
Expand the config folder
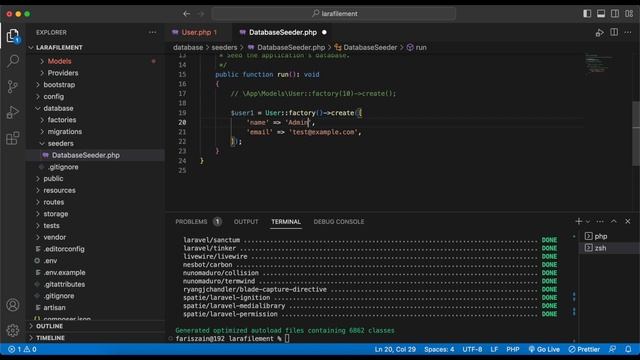(x=96, y=97)
